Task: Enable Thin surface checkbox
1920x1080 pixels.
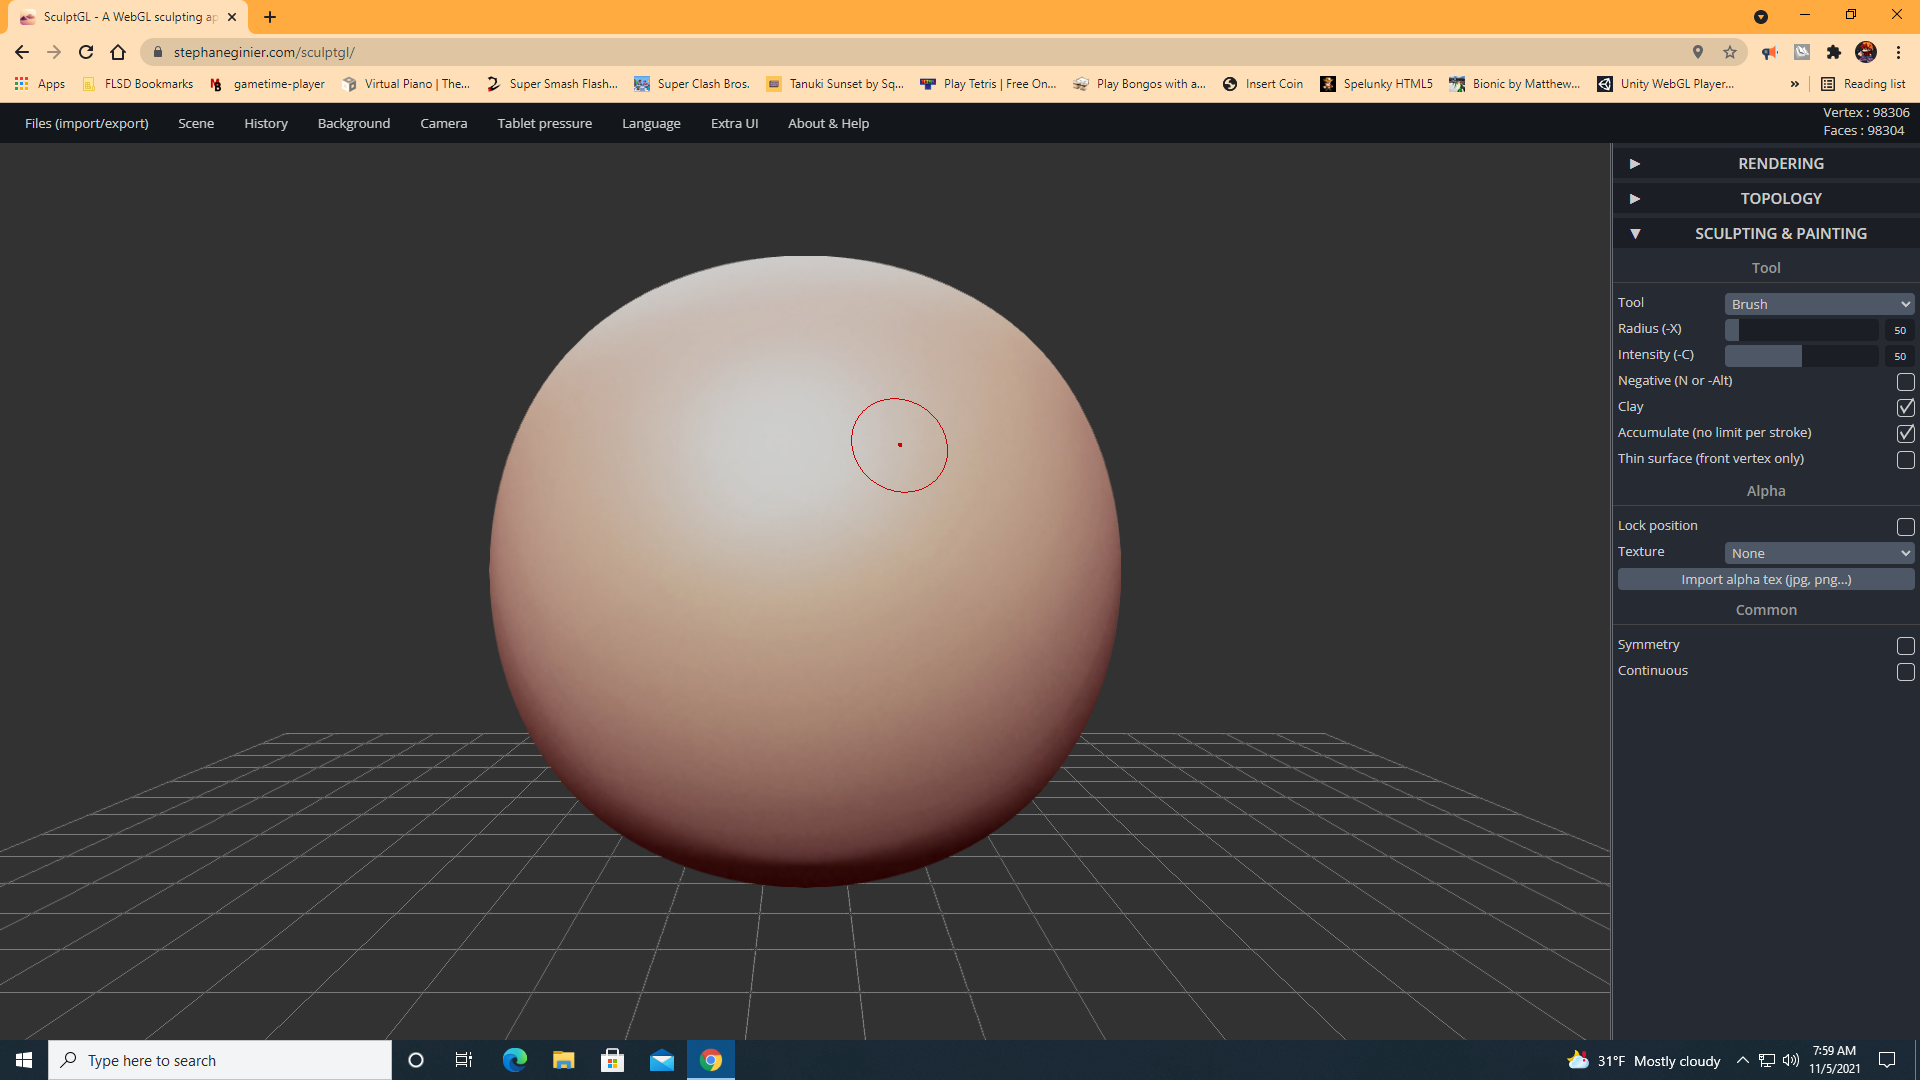Action: (x=1905, y=460)
